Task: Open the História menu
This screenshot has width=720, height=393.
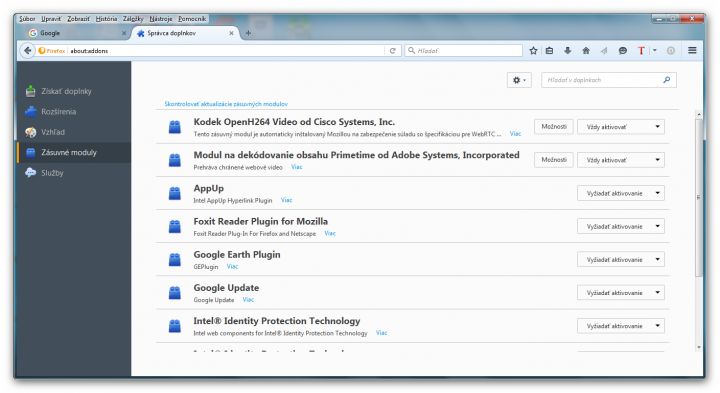Action: 106,19
